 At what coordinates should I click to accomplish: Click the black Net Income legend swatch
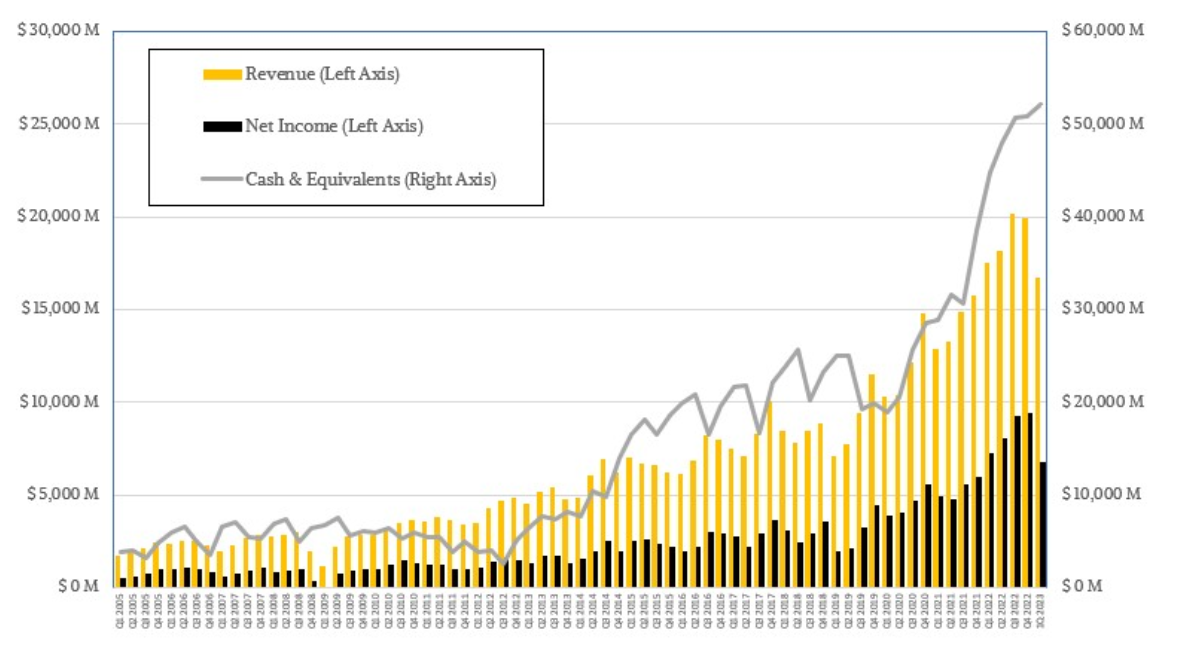(222, 127)
